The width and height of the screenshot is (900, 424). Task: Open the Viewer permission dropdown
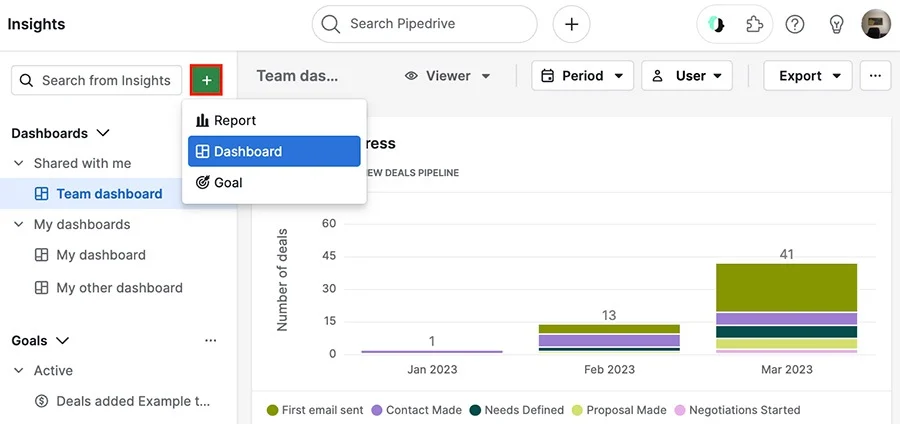click(448, 76)
